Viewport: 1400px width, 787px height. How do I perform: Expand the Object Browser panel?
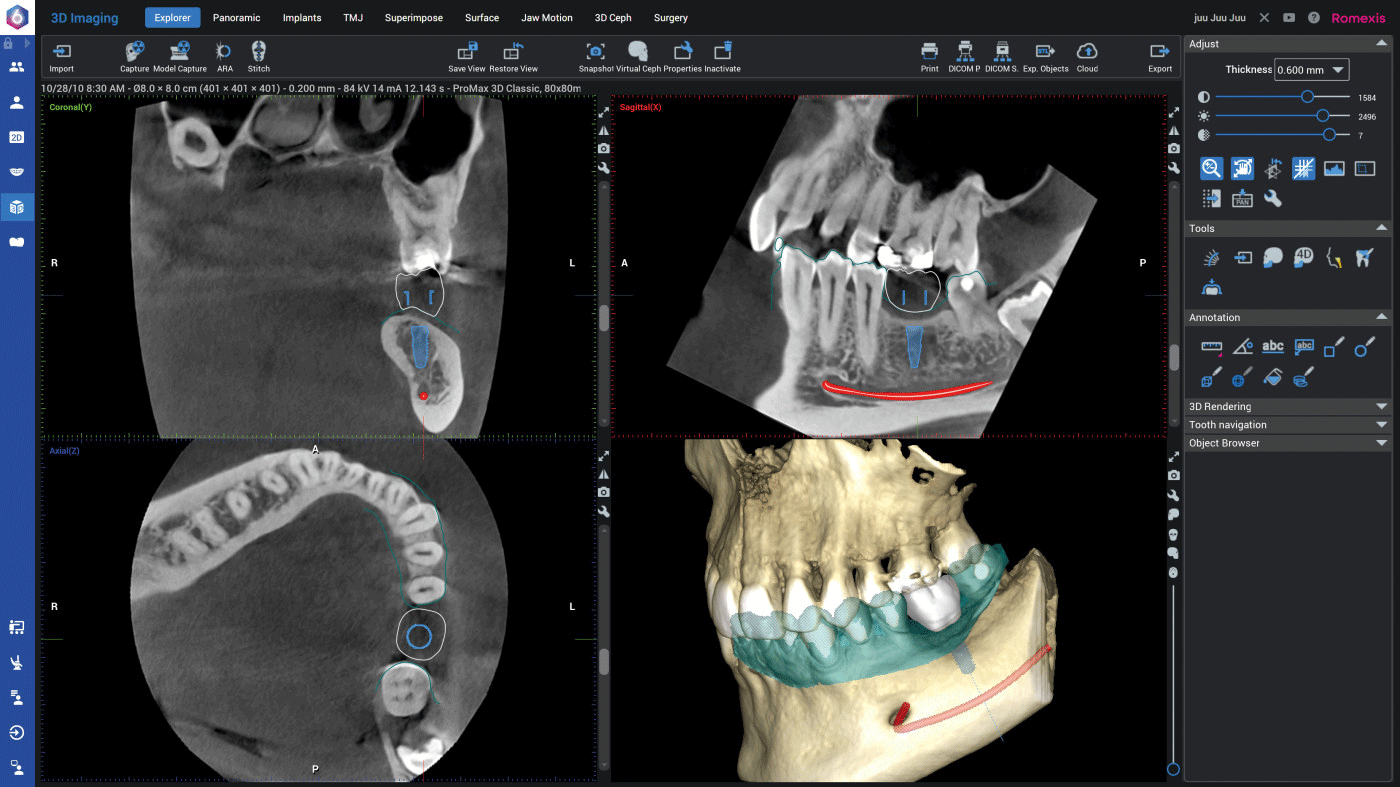tap(1288, 443)
